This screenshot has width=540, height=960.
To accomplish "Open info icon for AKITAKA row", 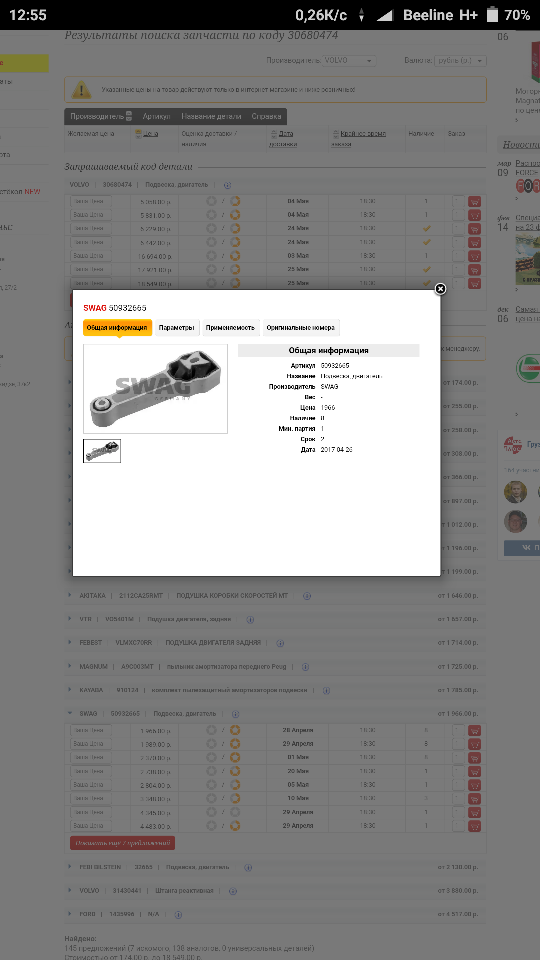I will [307, 596].
